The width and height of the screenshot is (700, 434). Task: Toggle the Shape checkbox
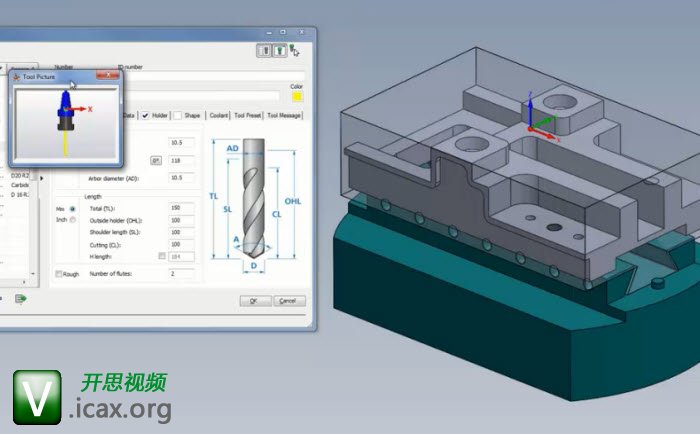[177, 116]
